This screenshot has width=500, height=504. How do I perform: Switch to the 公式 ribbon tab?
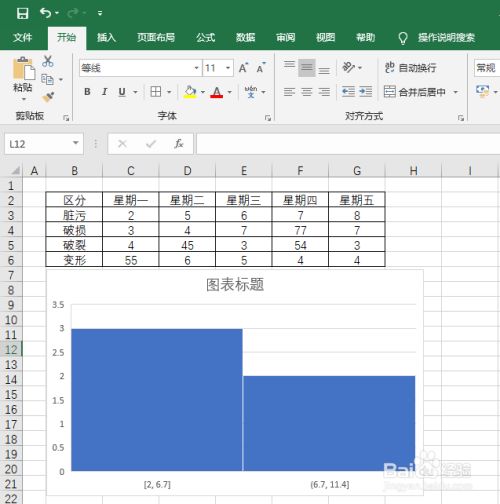point(205,37)
